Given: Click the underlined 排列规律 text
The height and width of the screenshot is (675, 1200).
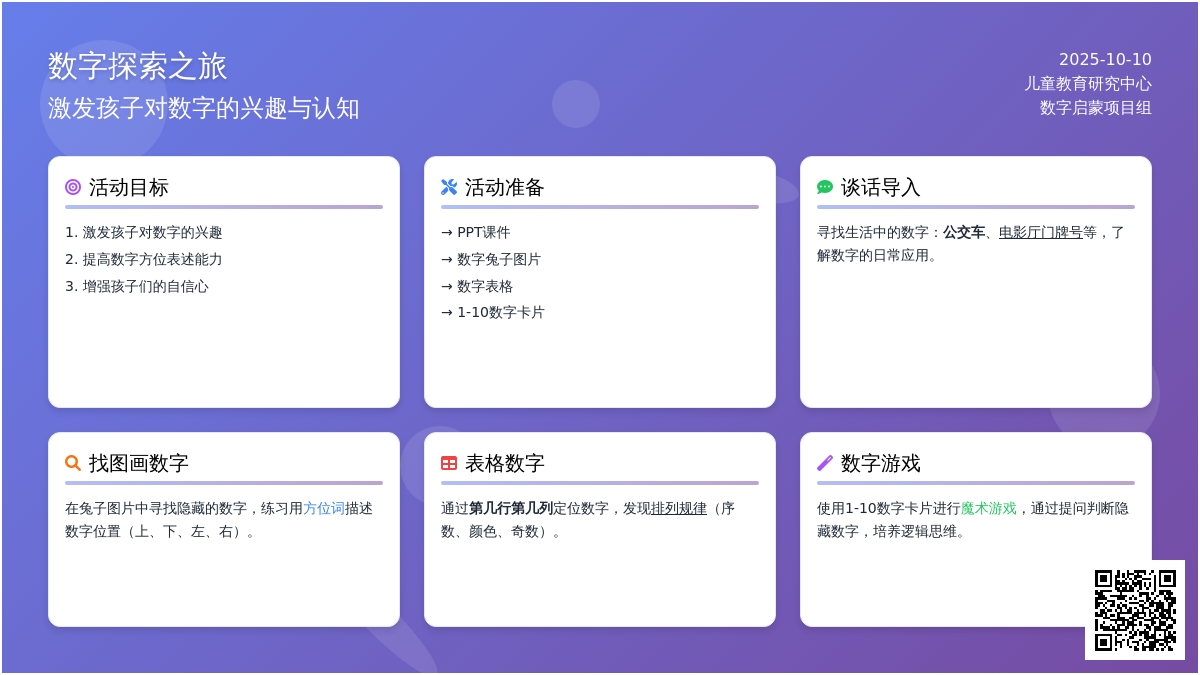Looking at the screenshot, I should [x=678, y=508].
